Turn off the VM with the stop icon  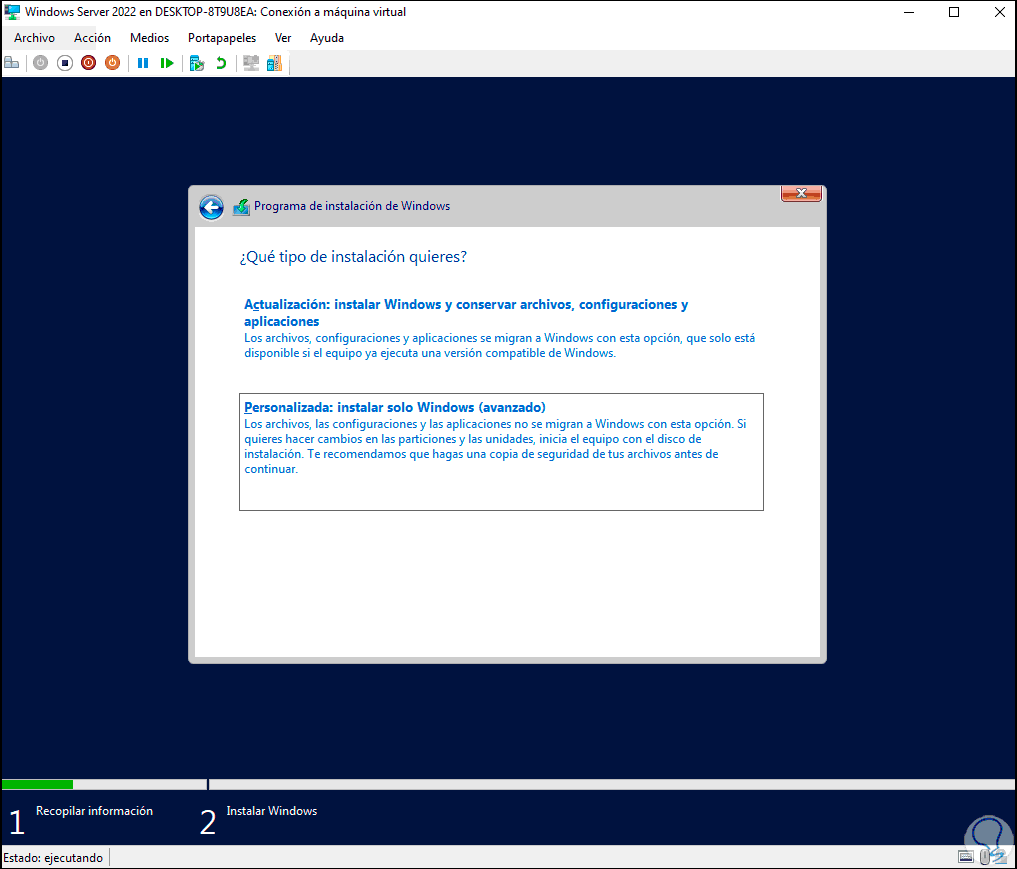[64, 63]
